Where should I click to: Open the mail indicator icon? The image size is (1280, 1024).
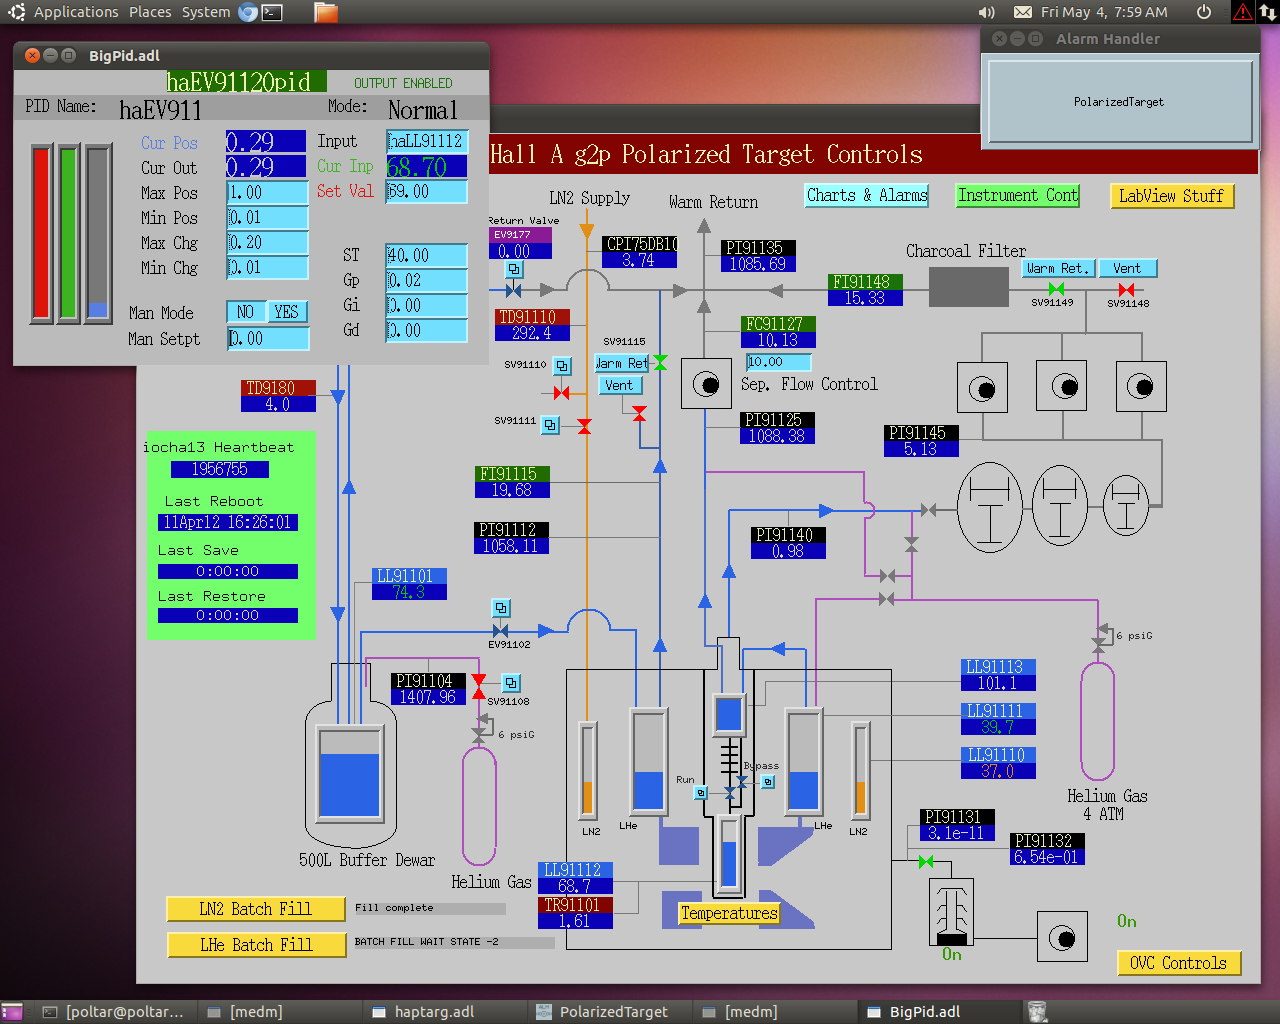point(1023,12)
